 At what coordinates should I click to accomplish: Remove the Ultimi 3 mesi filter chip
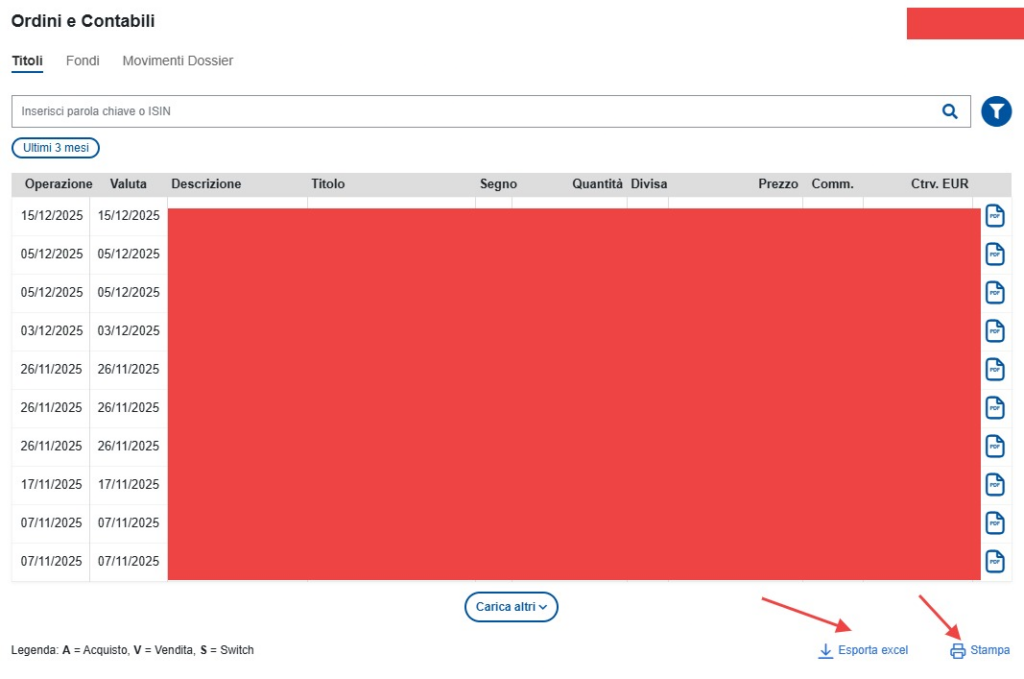click(56, 148)
